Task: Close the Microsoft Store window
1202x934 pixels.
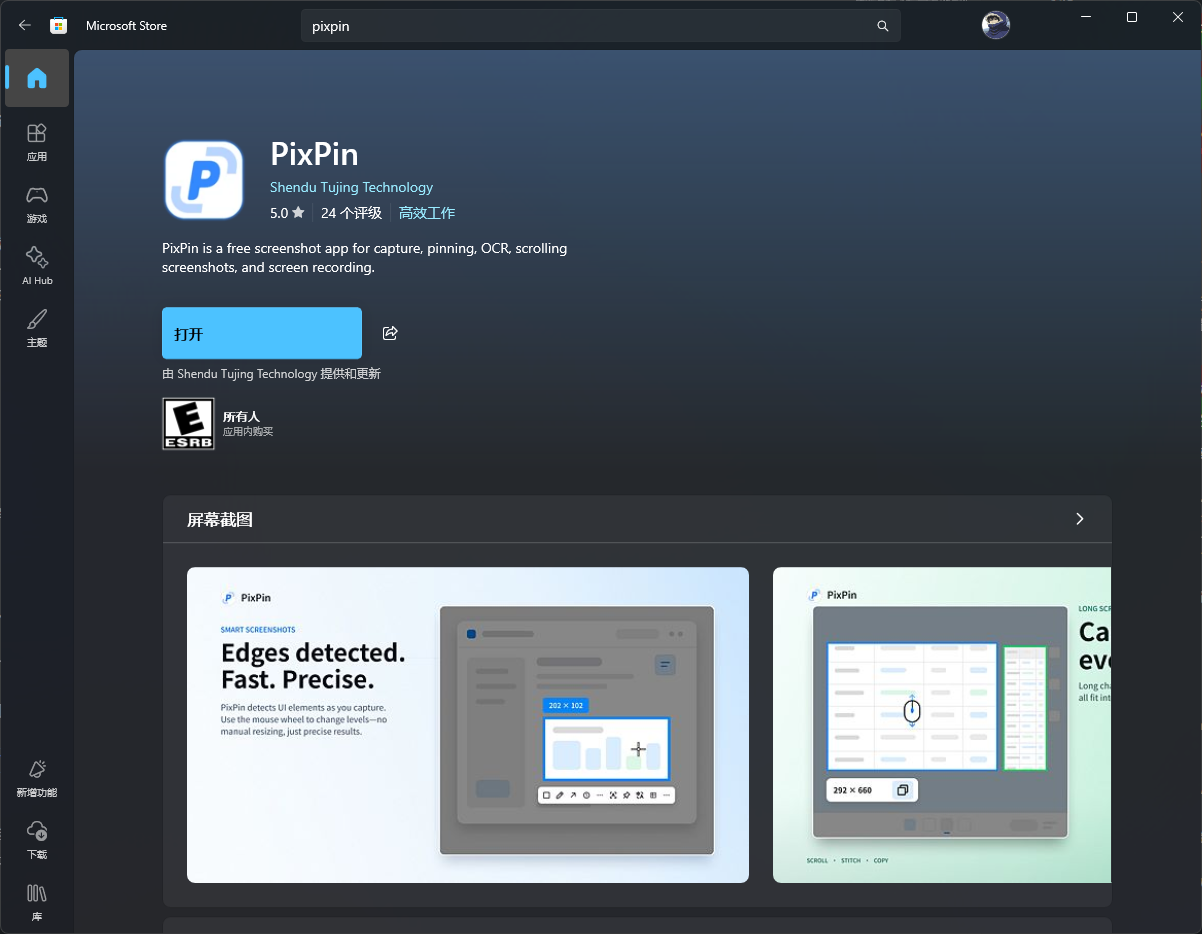Action: pos(1178,17)
